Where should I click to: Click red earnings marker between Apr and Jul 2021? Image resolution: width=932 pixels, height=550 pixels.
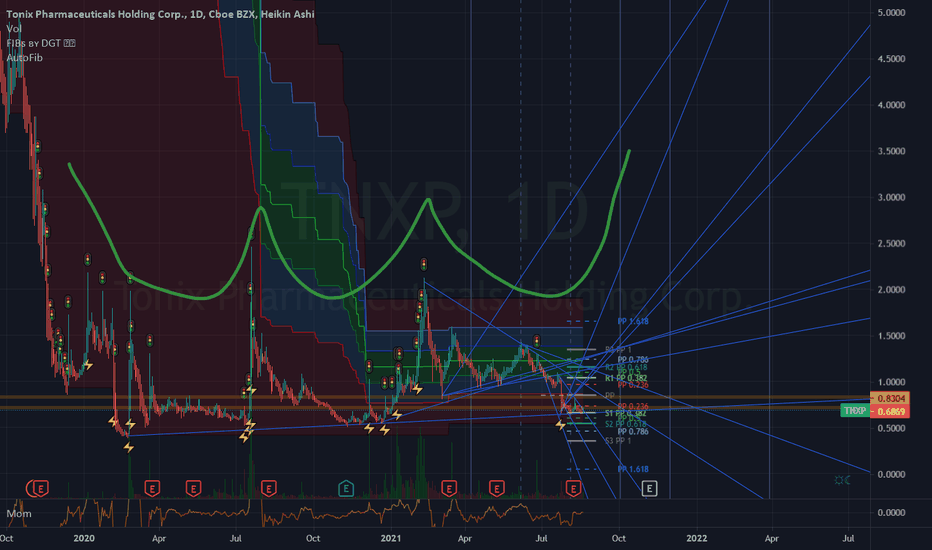496,489
